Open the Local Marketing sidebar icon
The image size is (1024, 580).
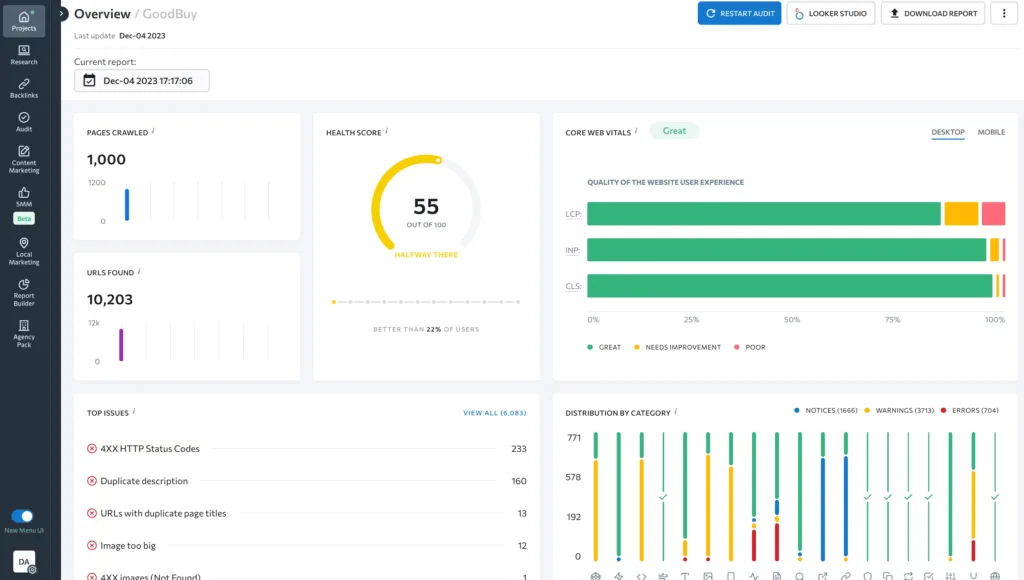[23, 248]
